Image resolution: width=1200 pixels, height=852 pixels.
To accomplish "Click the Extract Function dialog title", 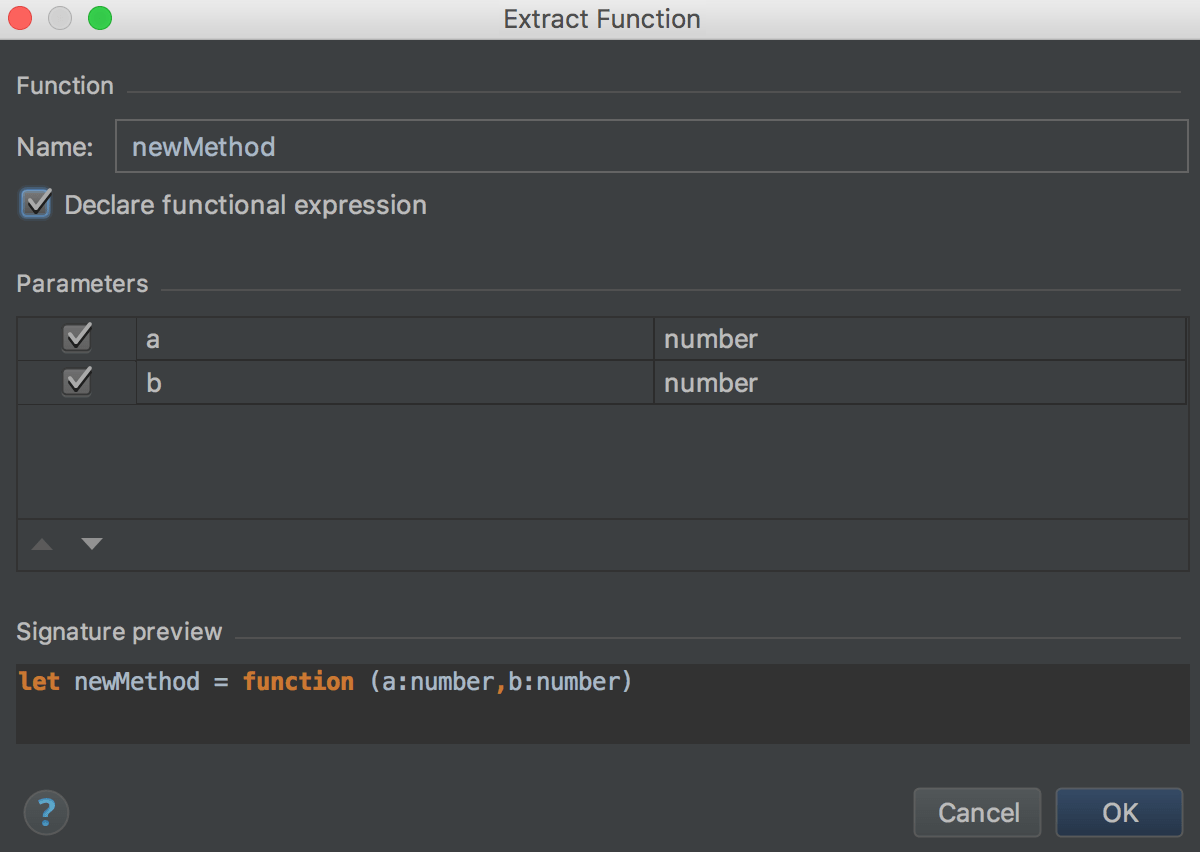I will (600, 18).
